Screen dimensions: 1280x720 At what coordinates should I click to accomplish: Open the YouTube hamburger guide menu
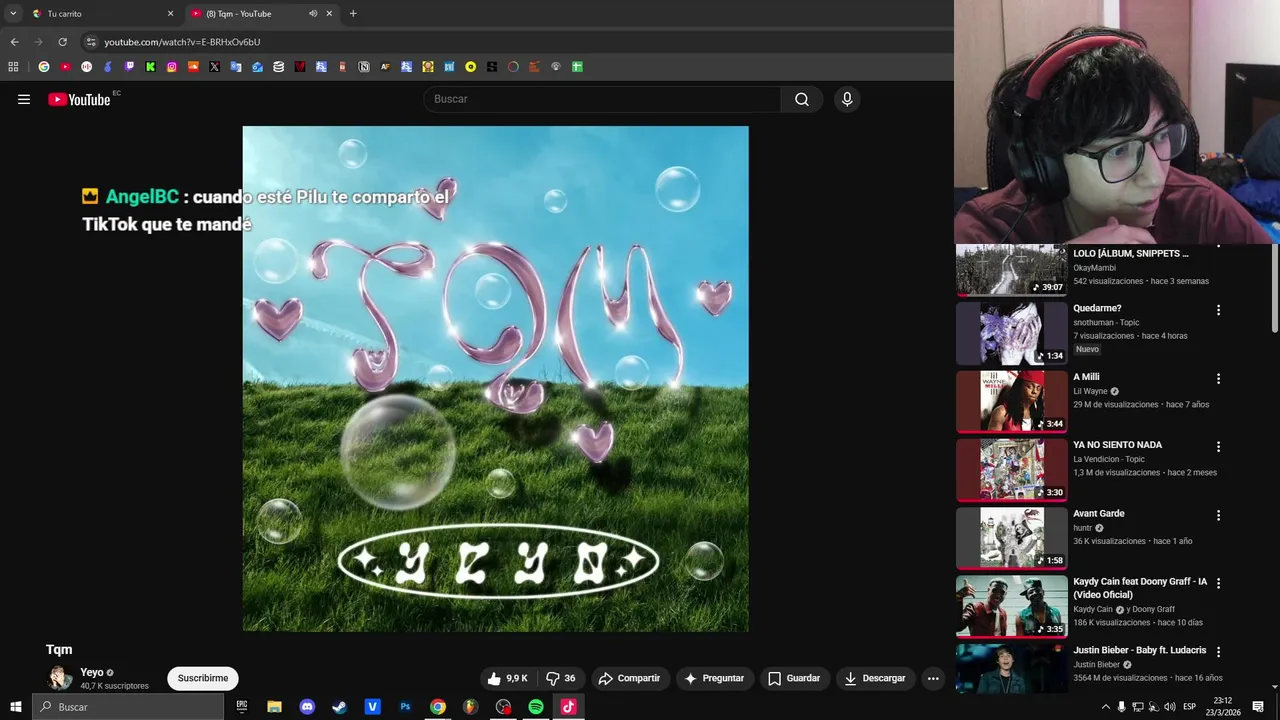(x=24, y=99)
